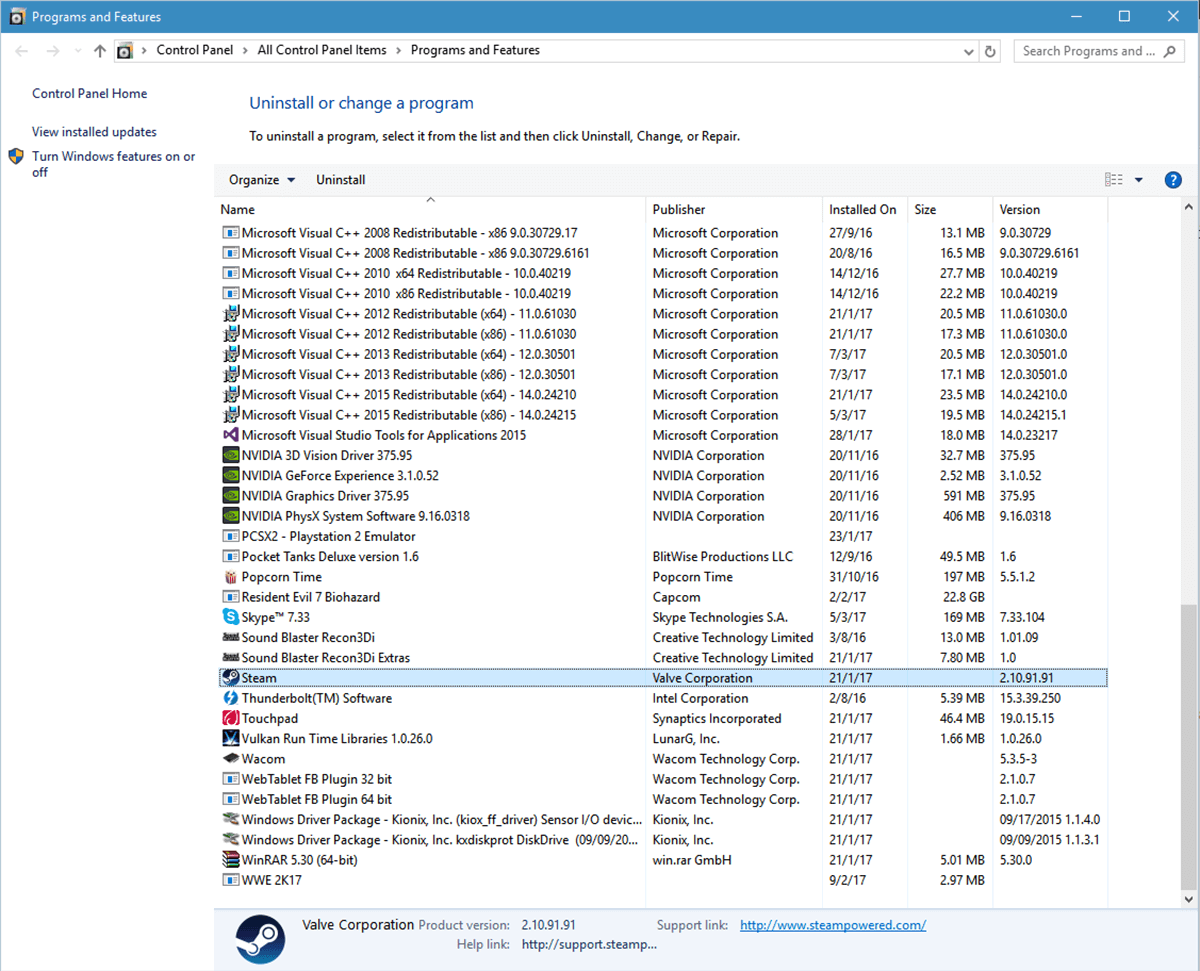Click the Kionix kxdiskprot DiskDrive package icon
Screen dimensions: 1200x971
point(231,840)
